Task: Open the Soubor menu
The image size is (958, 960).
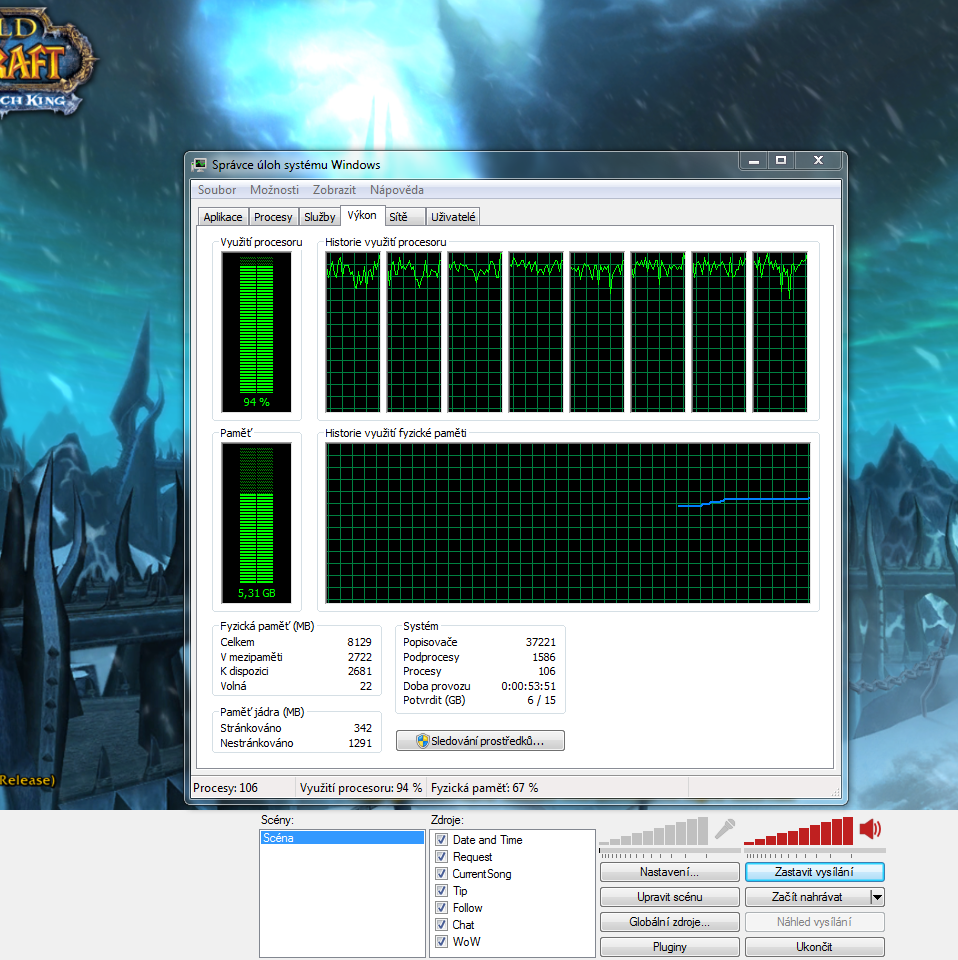Action: 217,190
